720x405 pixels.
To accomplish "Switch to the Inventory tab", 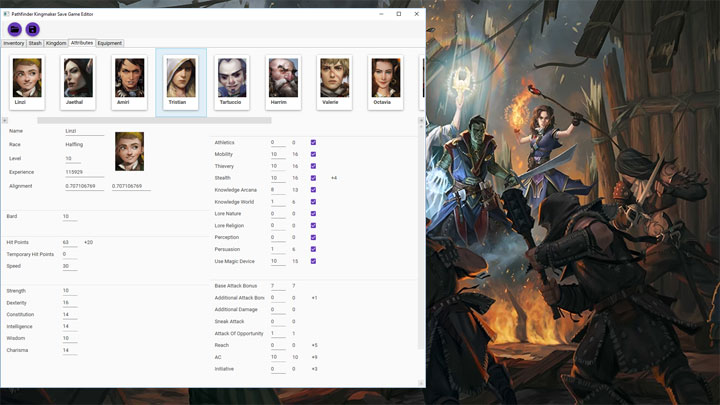I will click(x=14, y=44).
